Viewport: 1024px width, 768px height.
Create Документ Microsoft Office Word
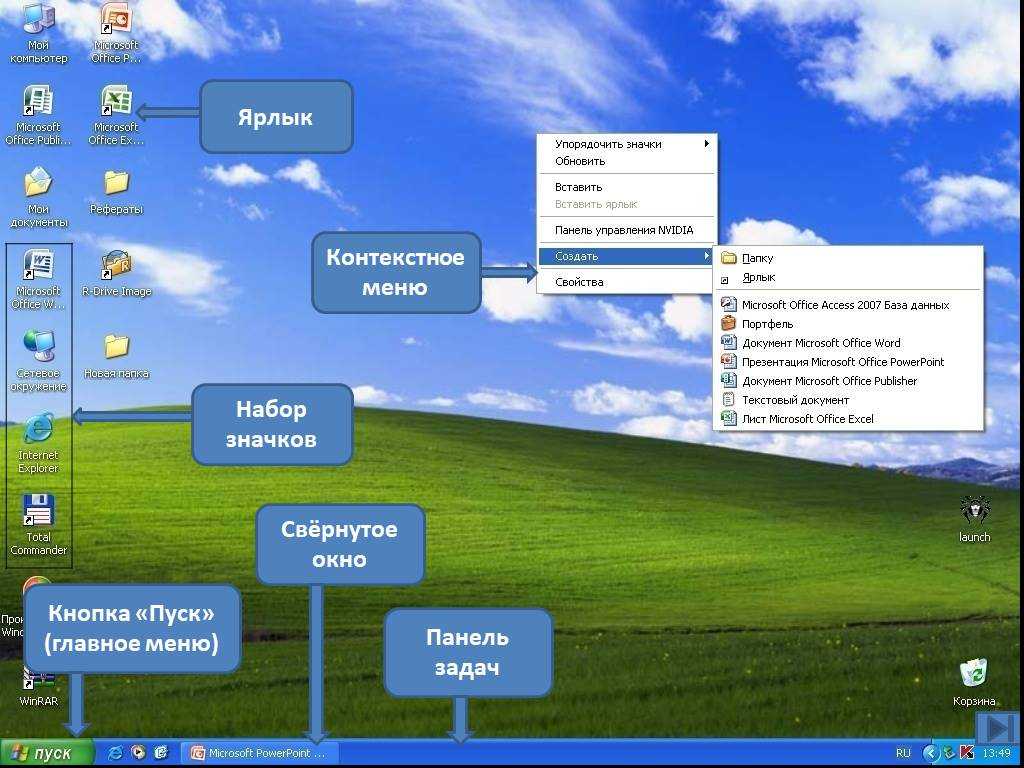click(x=848, y=343)
